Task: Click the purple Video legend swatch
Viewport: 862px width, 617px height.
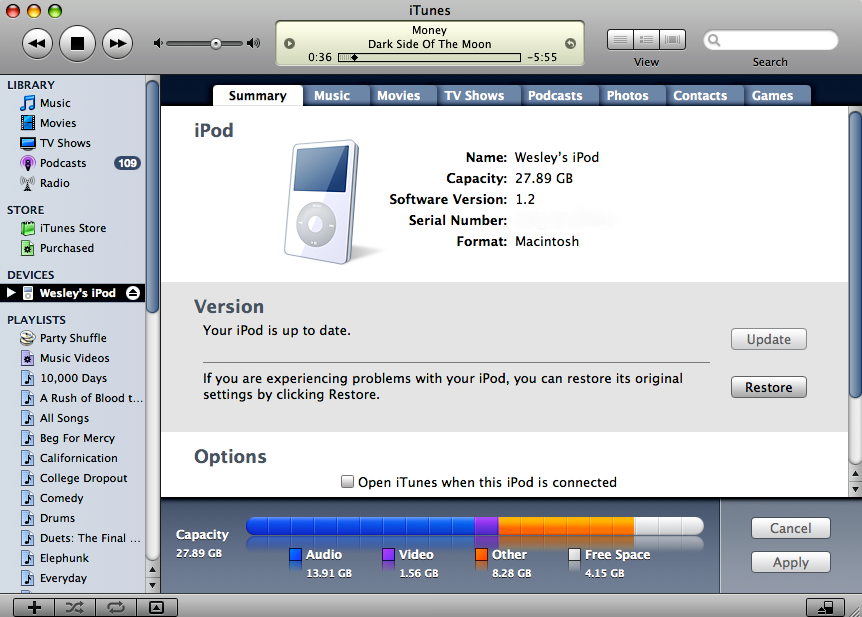Action: click(x=388, y=554)
